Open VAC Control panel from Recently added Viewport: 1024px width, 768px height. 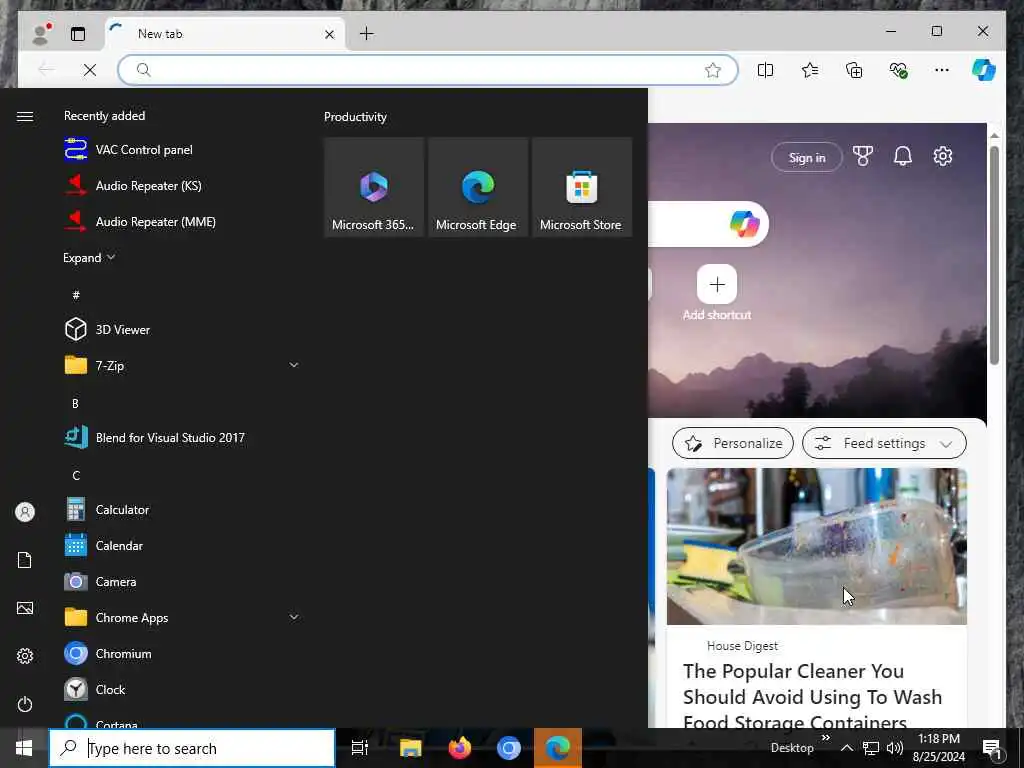click(182, 150)
